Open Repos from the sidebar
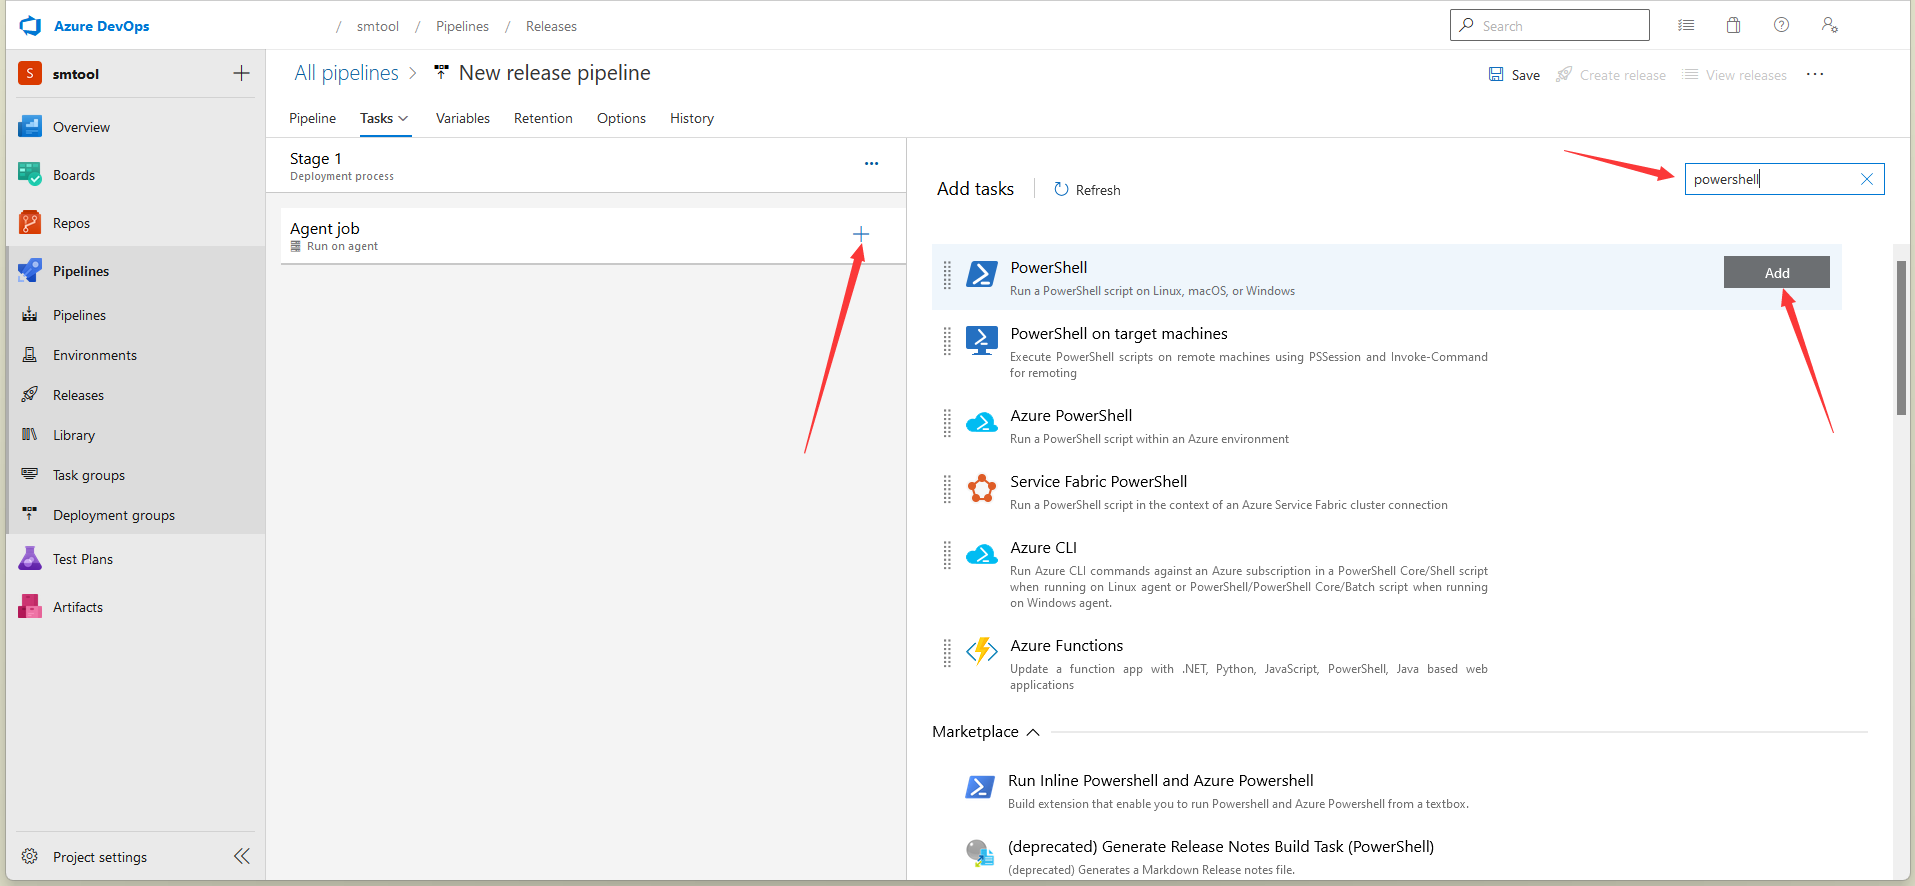The height and width of the screenshot is (886, 1915). point(70,223)
